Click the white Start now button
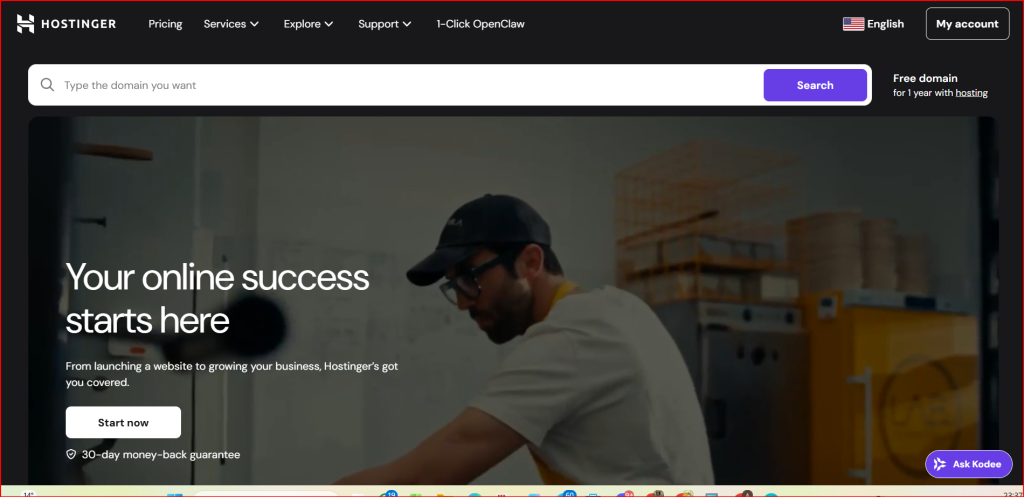Image resolution: width=1024 pixels, height=497 pixels. pos(123,423)
